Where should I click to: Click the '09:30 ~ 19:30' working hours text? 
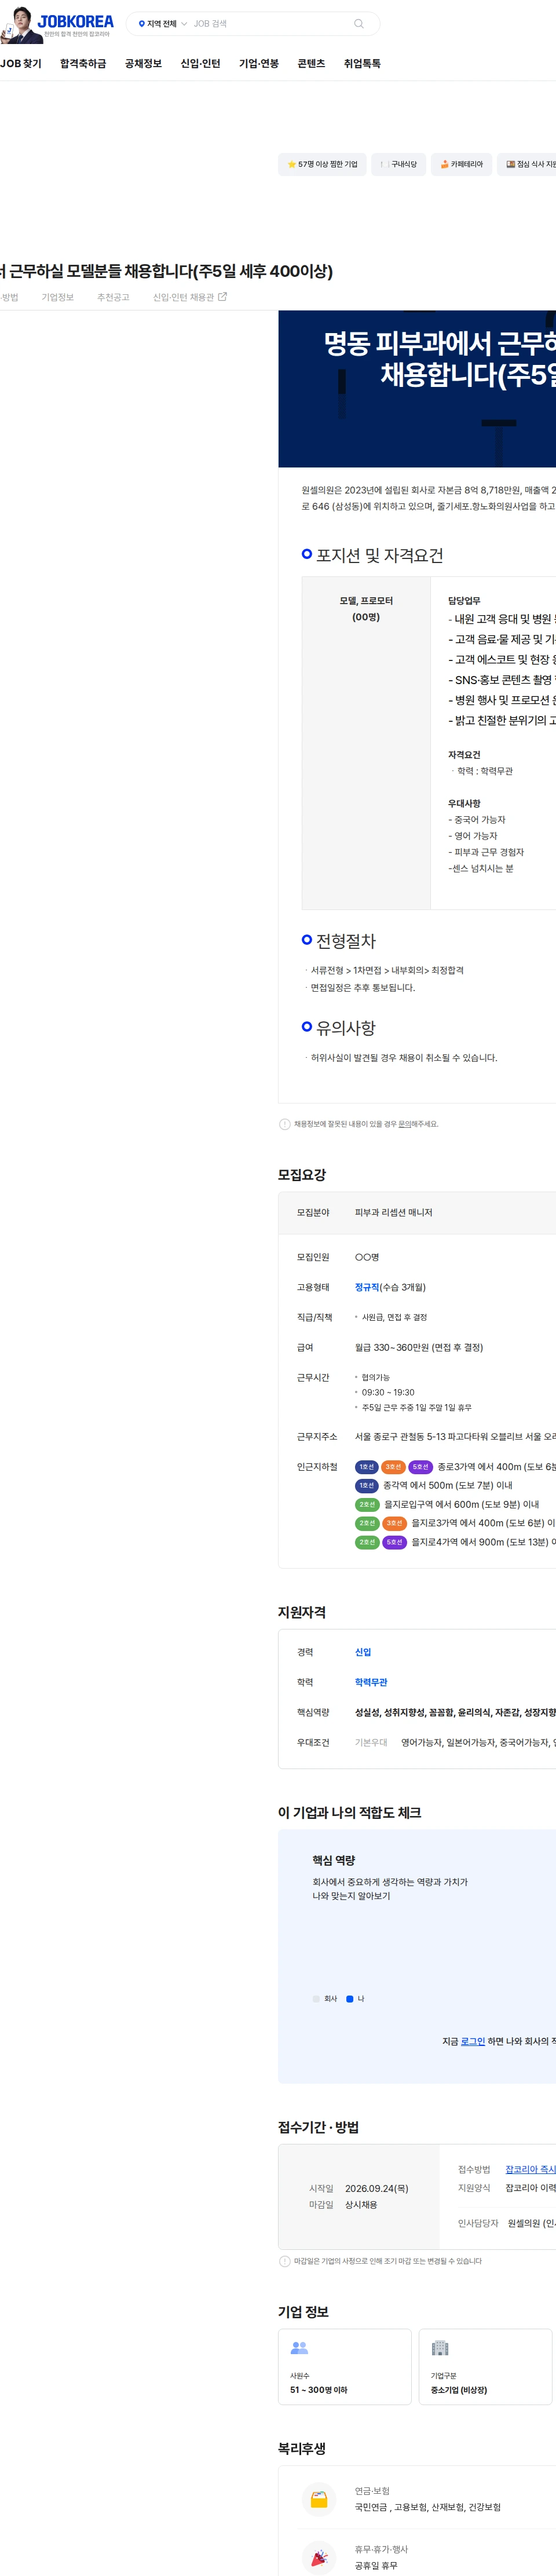point(388,1392)
